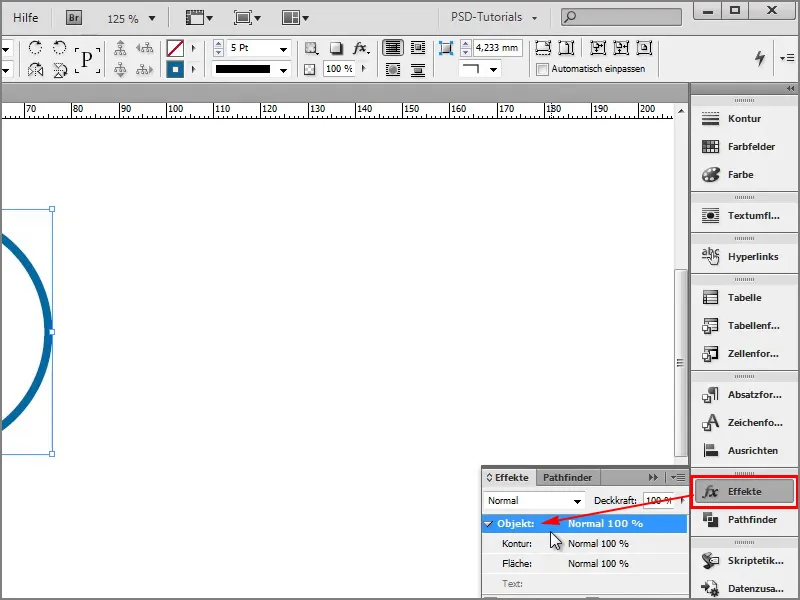
Task: Enable Automatisch einpassen checkbox
Action: (x=542, y=69)
